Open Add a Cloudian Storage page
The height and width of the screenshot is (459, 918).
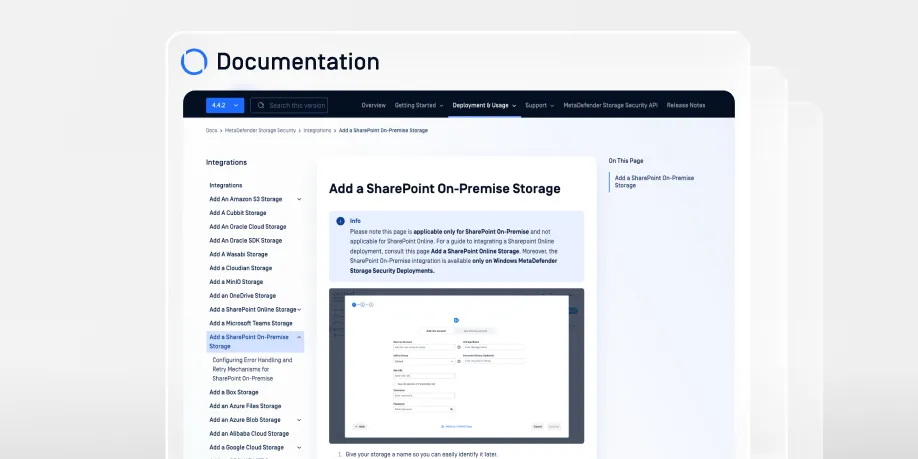coord(241,268)
